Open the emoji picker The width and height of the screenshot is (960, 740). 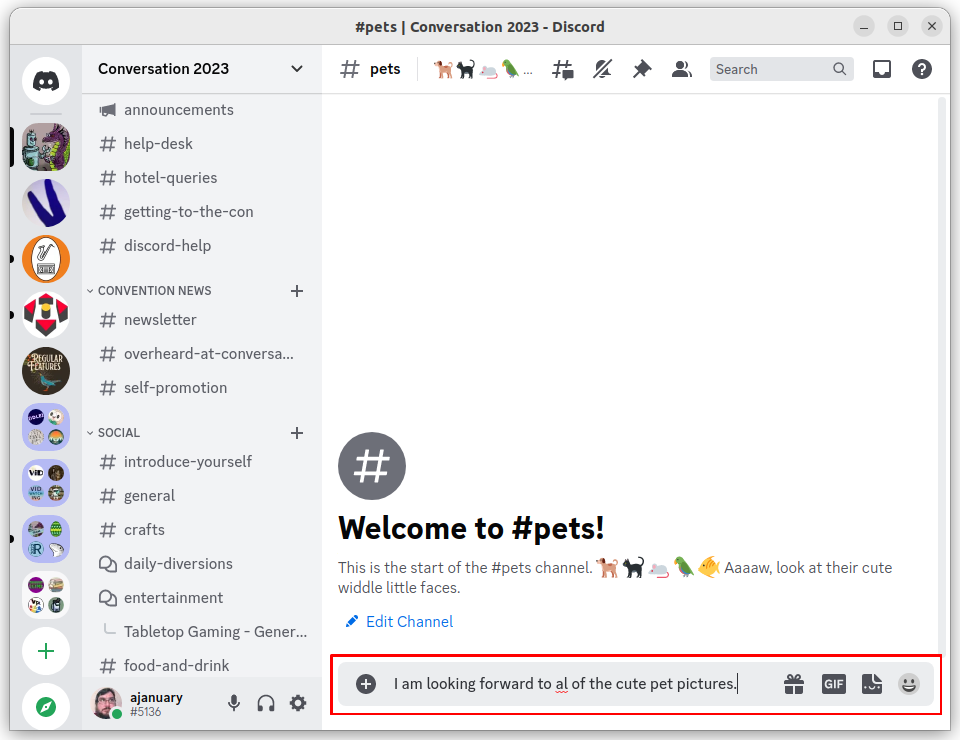point(909,684)
